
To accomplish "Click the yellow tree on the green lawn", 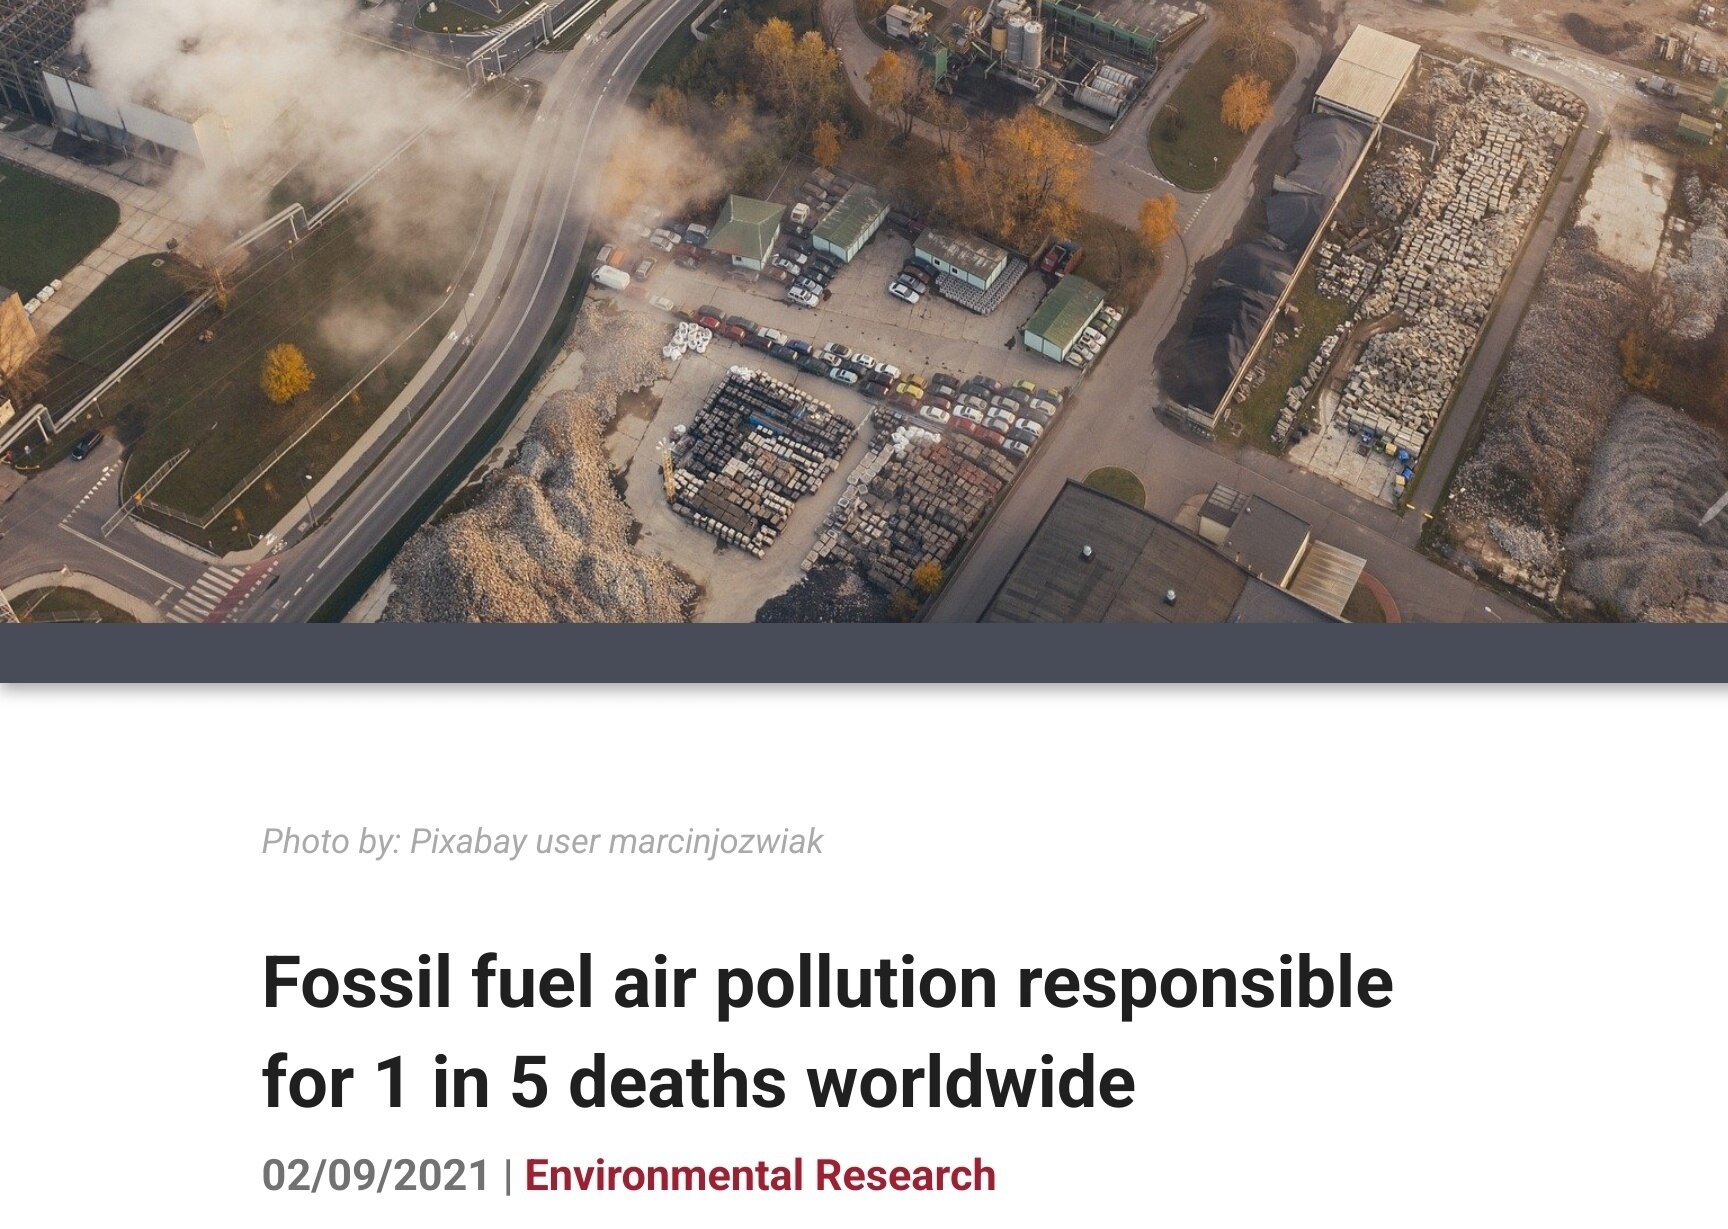I will click(x=287, y=373).
